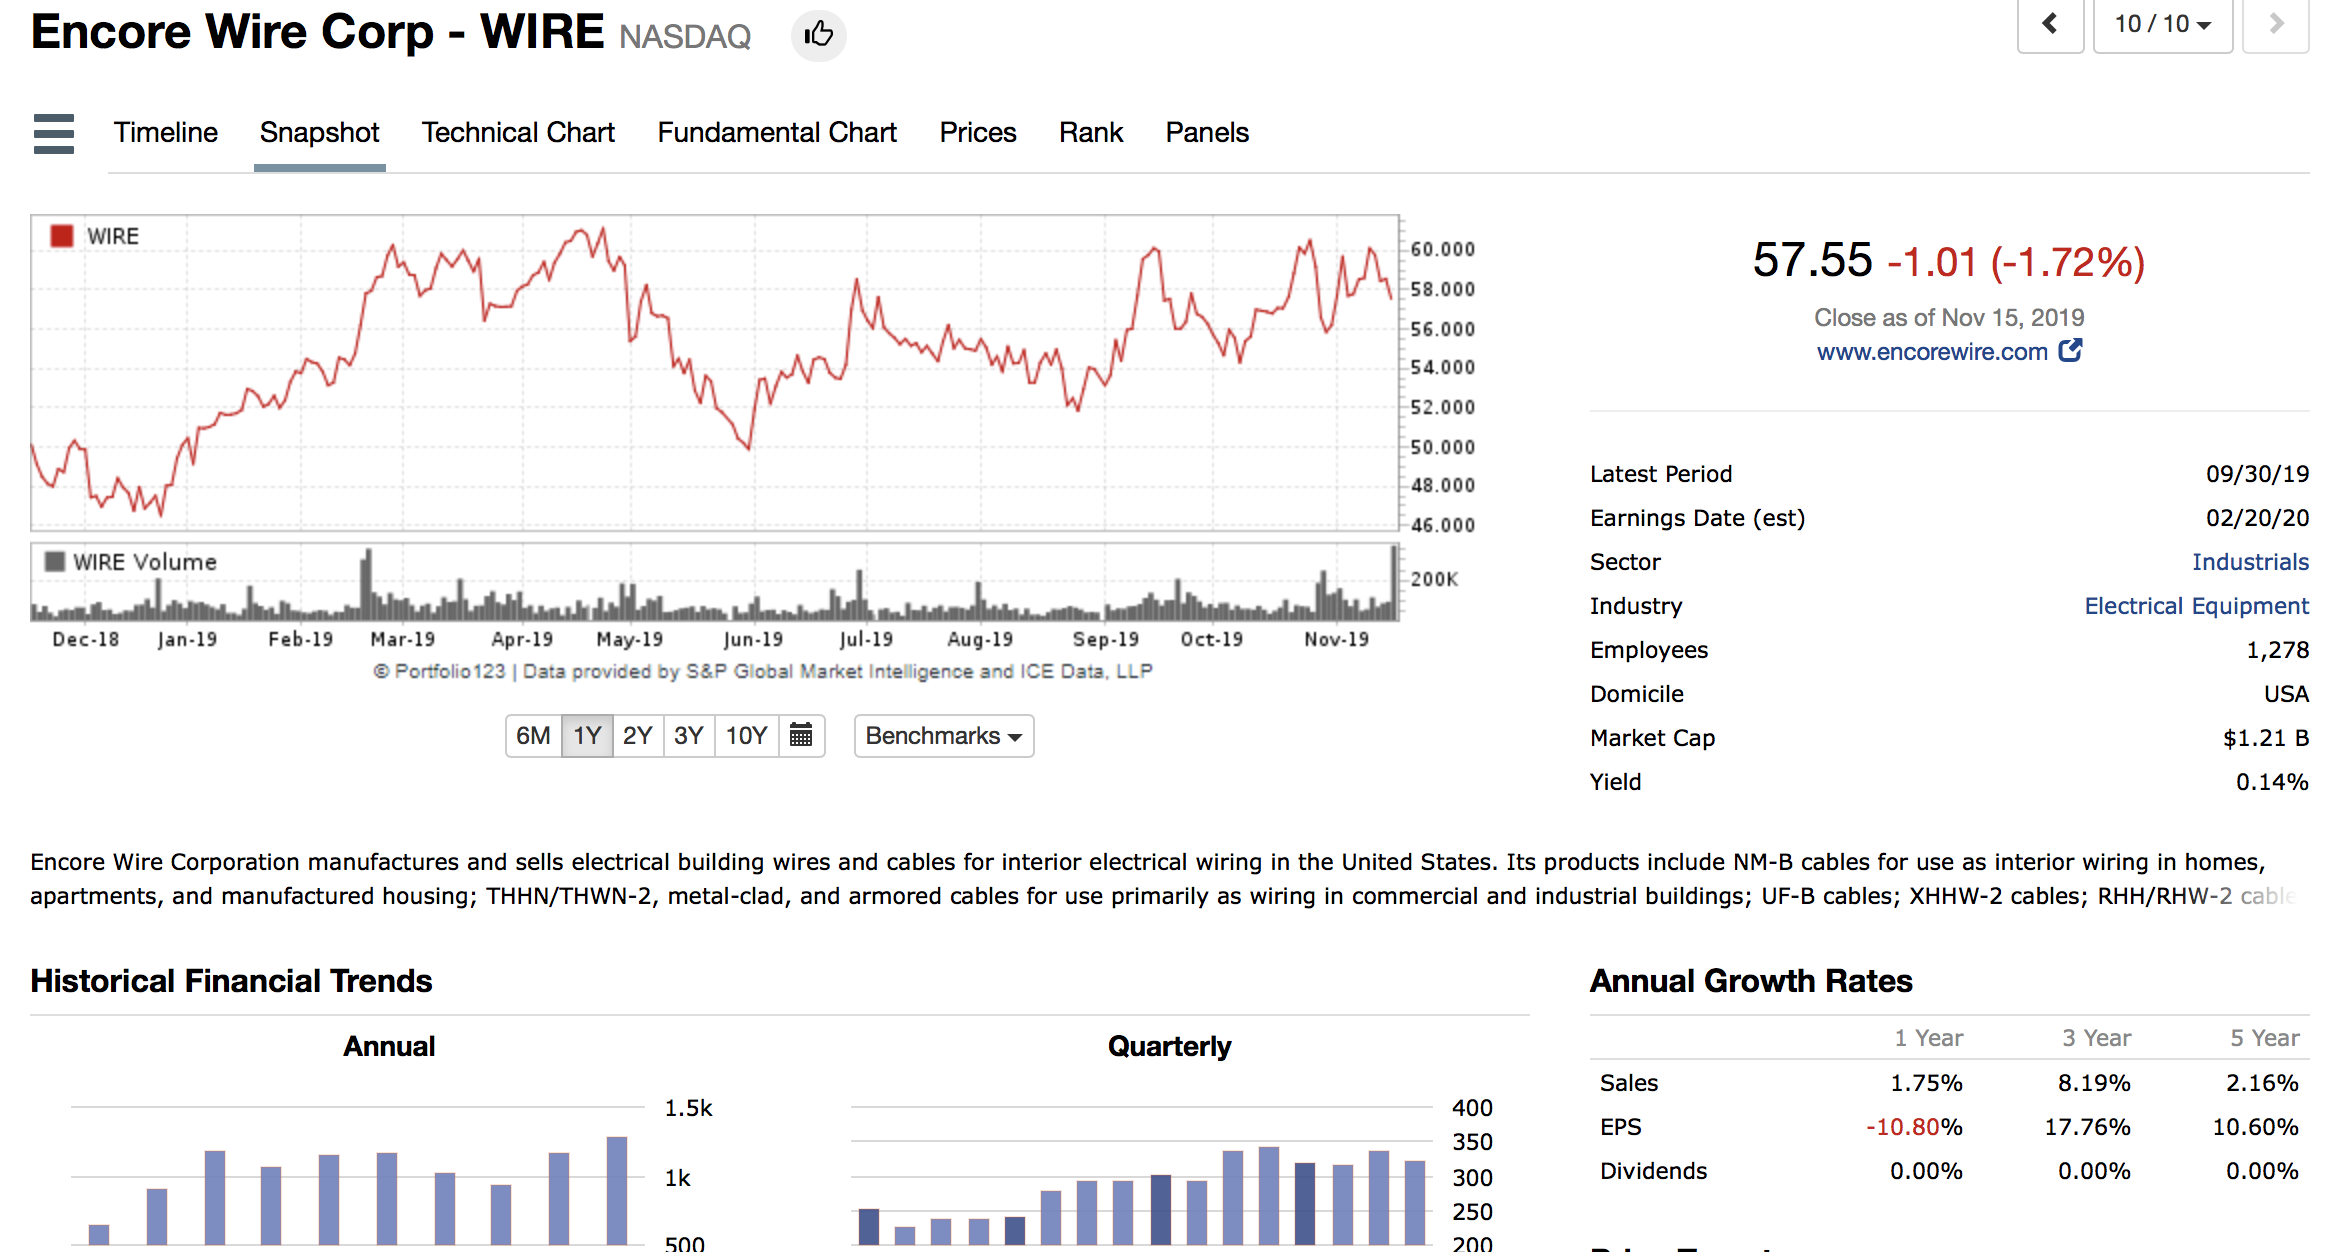Set chart range to 3Y
The width and height of the screenshot is (2334, 1252).
688,736
